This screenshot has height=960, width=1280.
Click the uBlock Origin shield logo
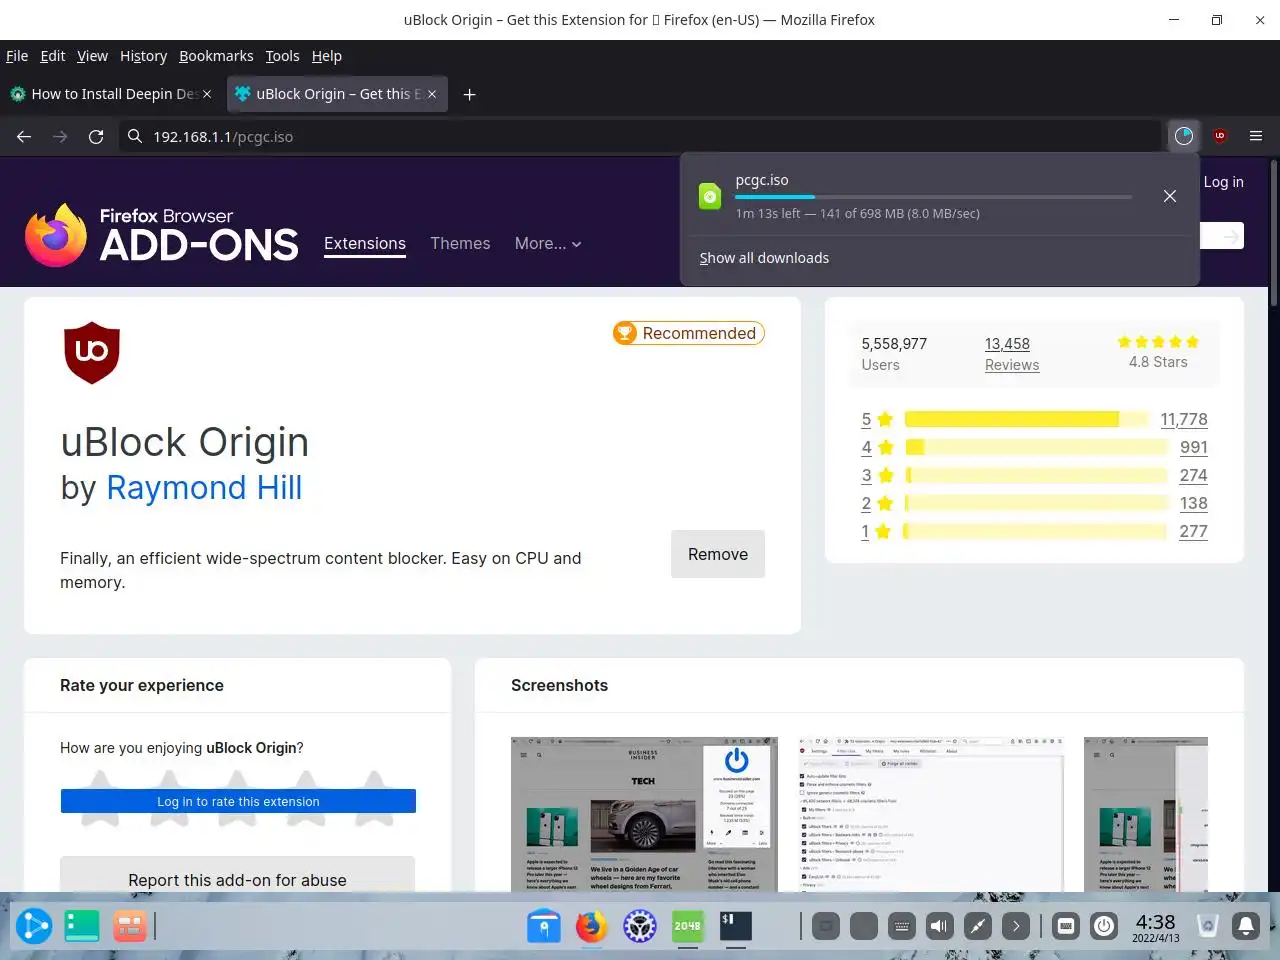[x=92, y=352]
